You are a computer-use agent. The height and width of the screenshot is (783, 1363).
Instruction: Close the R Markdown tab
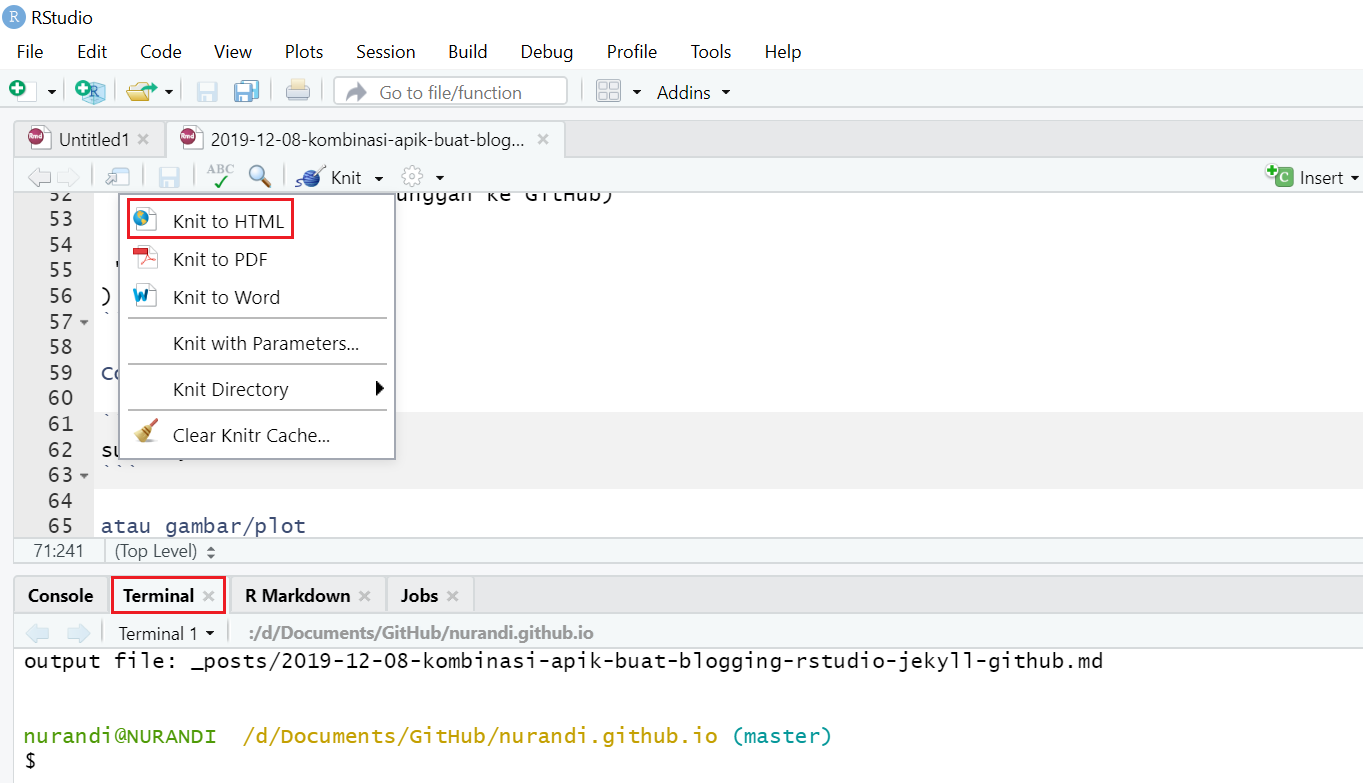364,596
